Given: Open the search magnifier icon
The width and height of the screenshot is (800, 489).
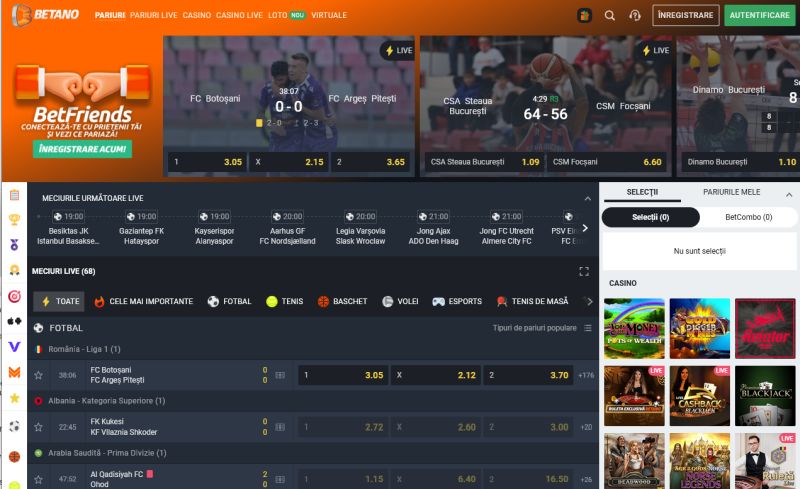Looking at the screenshot, I should 610,15.
